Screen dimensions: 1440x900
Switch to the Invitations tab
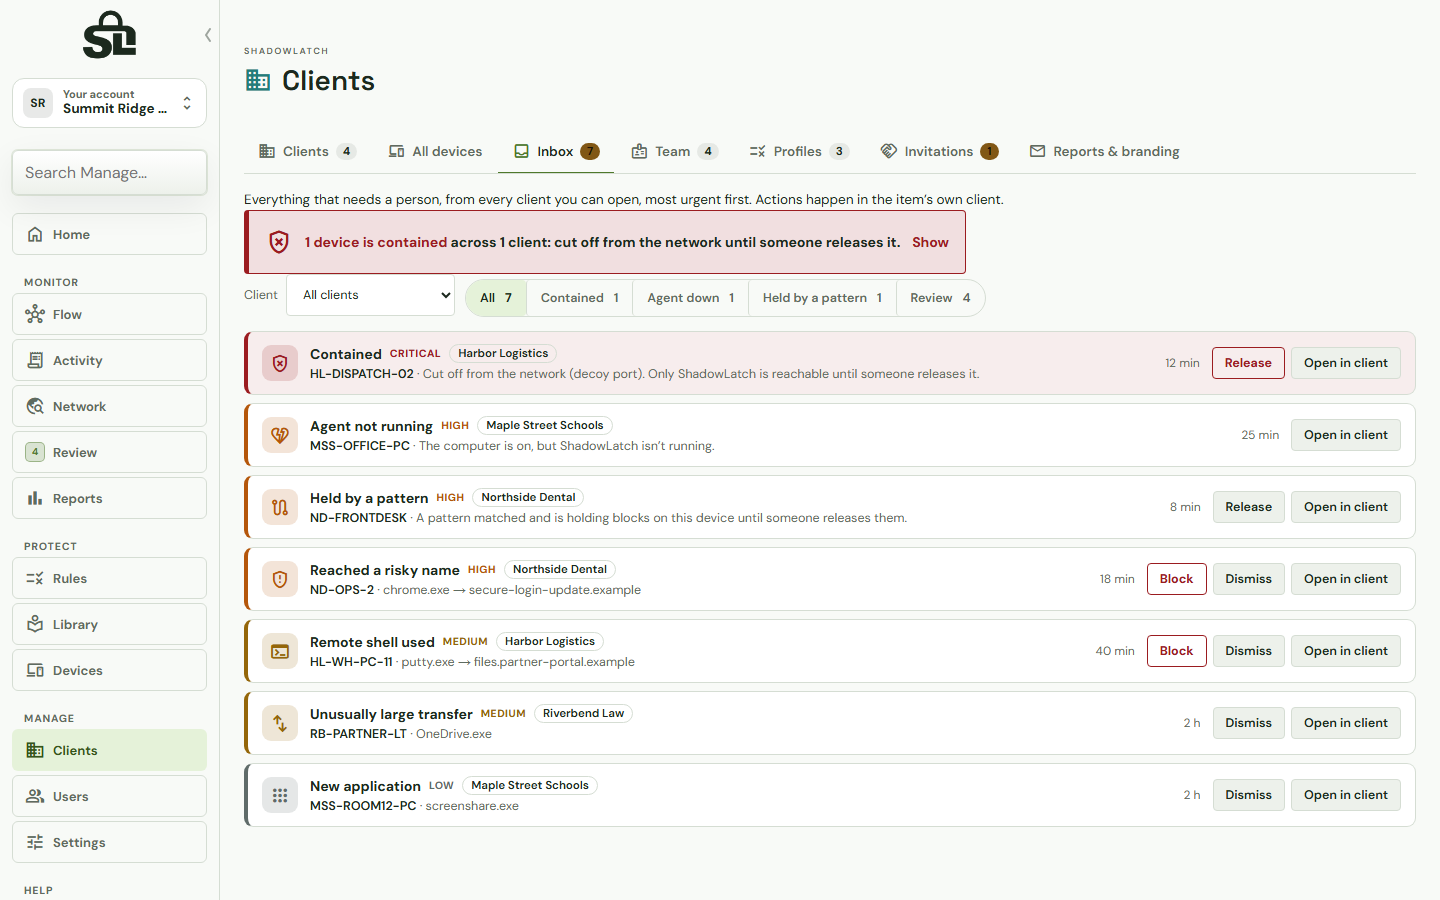[939, 151]
